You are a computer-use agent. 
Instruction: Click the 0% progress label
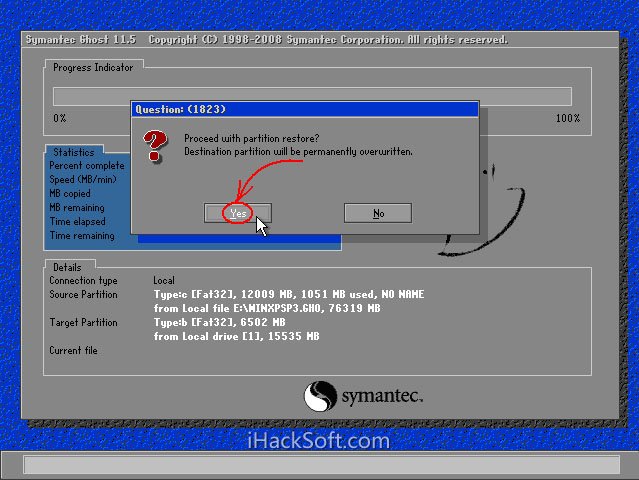point(60,119)
